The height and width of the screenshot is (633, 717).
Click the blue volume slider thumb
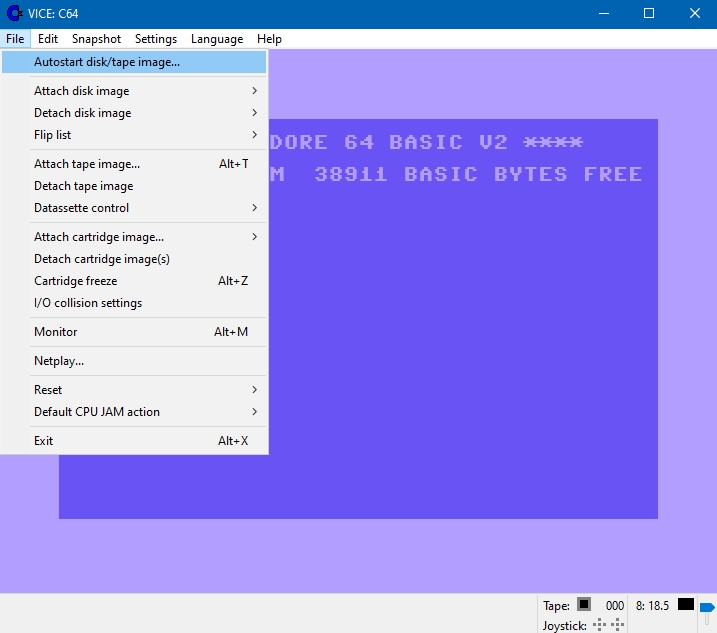click(x=707, y=607)
